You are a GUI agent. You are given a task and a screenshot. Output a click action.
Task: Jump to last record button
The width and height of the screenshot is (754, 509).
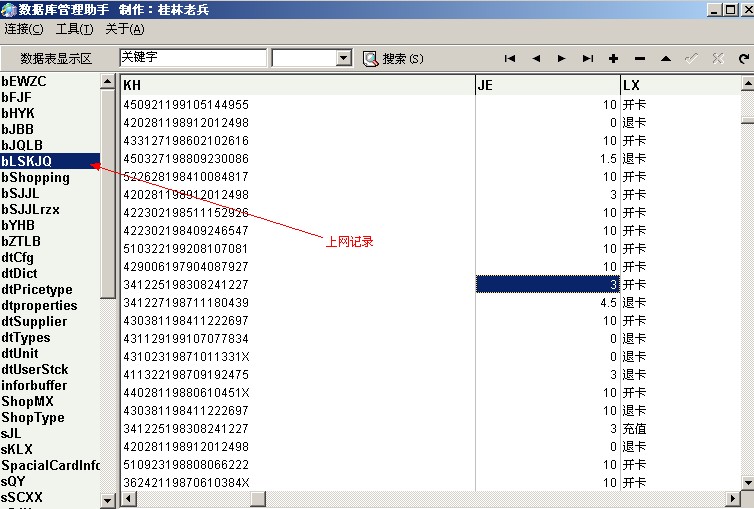(x=588, y=59)
